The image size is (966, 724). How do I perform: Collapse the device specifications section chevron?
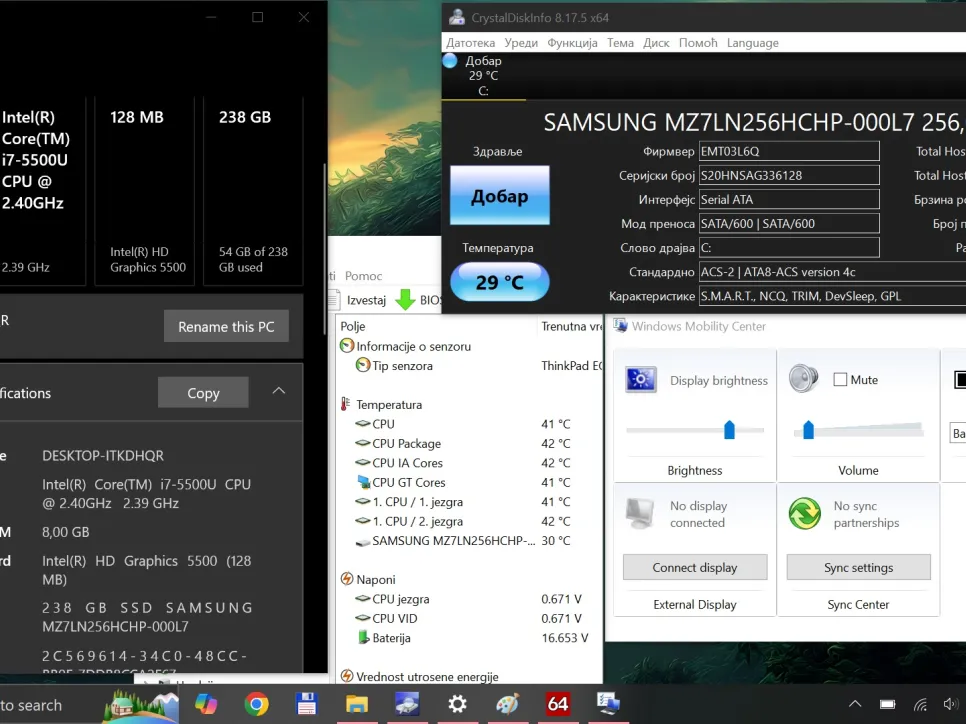pyautogui.click(x=279, y=392)
